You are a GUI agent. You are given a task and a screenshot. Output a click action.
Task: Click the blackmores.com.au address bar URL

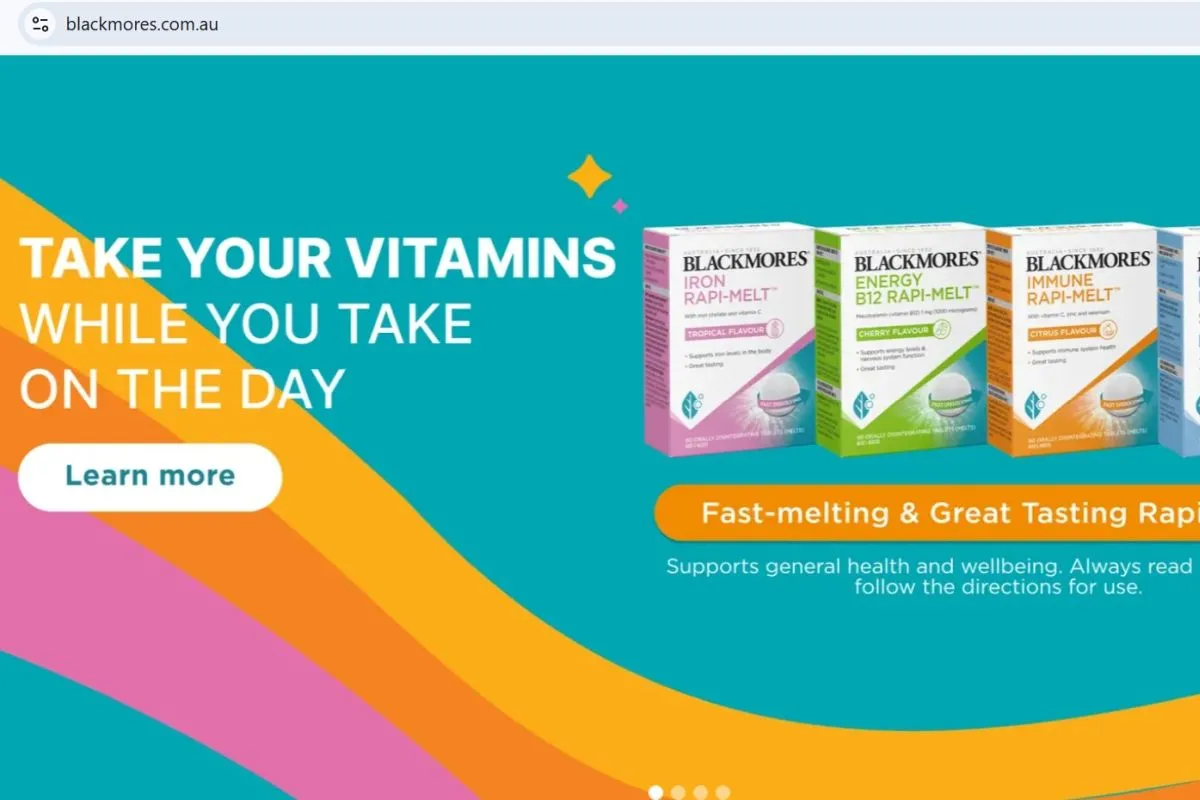coord(142,24)
